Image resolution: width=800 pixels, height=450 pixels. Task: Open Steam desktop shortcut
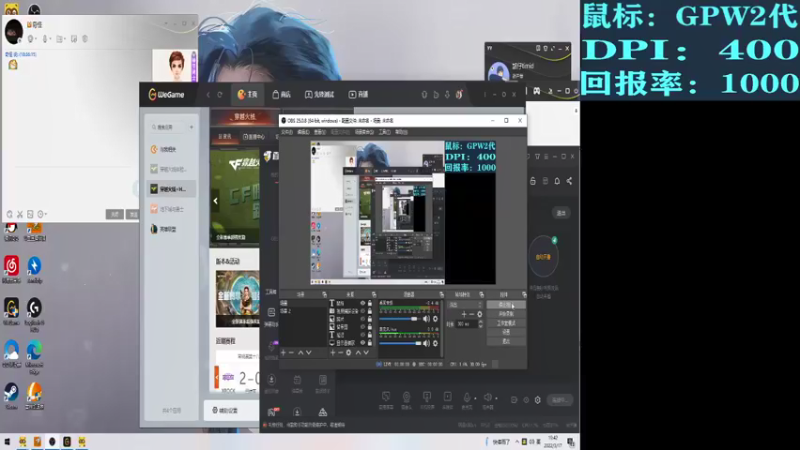11,395
